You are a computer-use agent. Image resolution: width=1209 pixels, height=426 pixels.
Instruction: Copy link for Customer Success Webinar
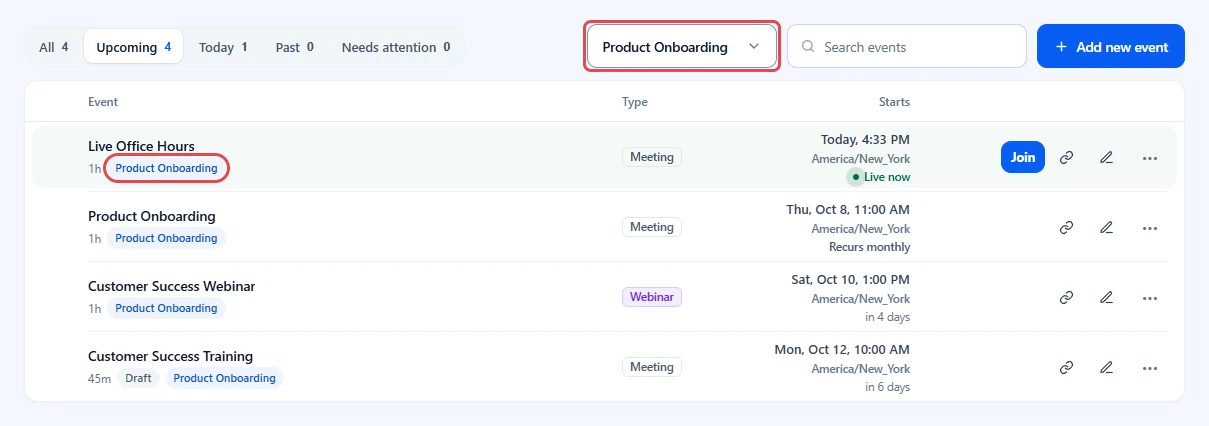point(1066,297)
